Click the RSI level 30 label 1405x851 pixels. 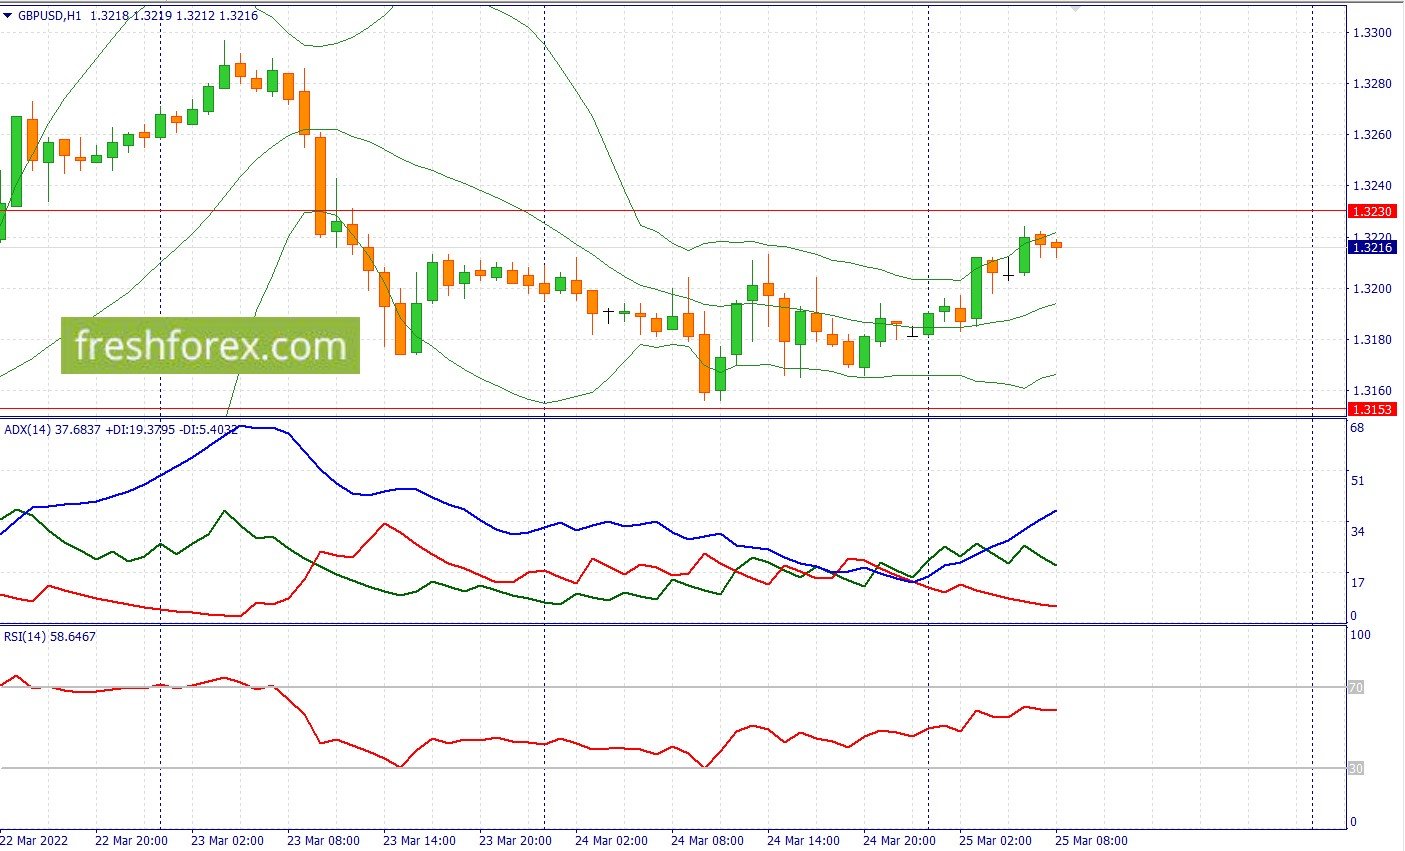[x=1356, y=768]
